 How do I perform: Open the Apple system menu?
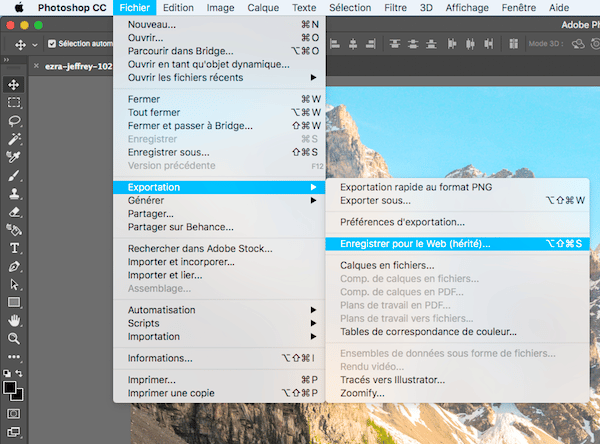click(18, 8)
